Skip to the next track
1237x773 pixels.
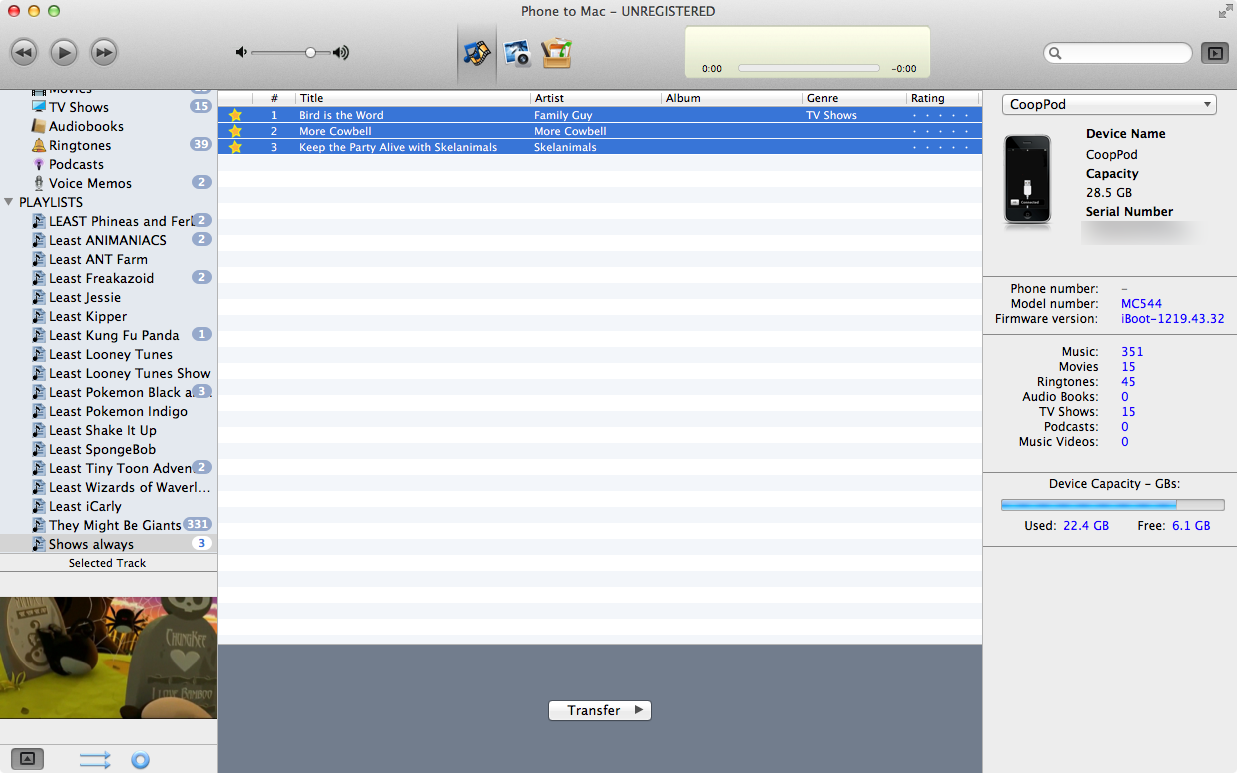click(x=104, y=52)
